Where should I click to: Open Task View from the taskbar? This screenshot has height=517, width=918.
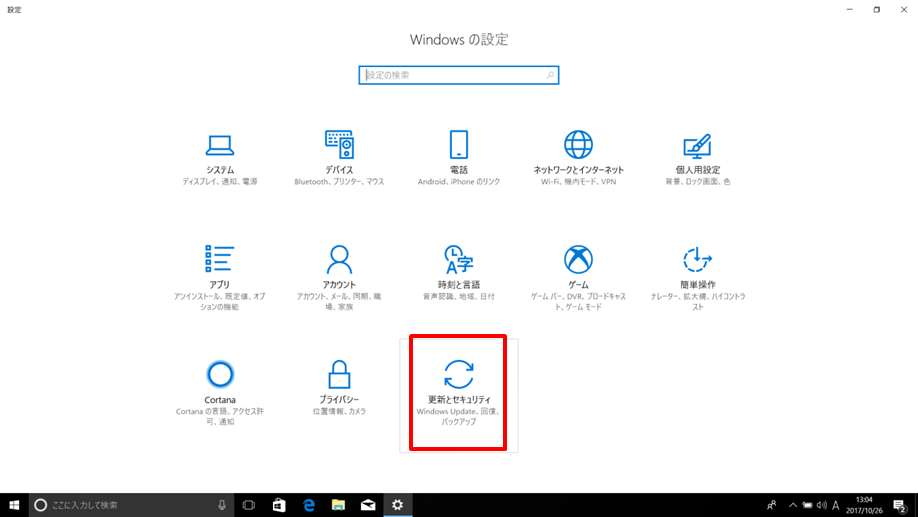coord(249,505)
